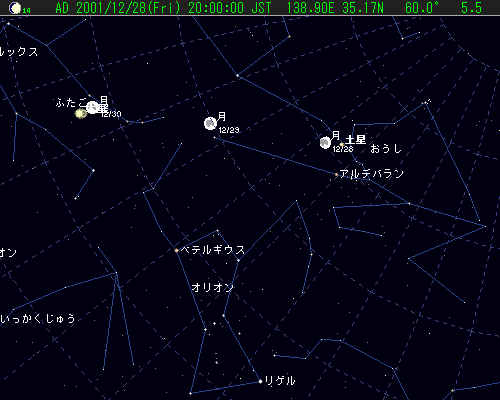Screen dimensions: 500x400
Task: Click the 60.0° field of view value
Action: tap(422, 8)
